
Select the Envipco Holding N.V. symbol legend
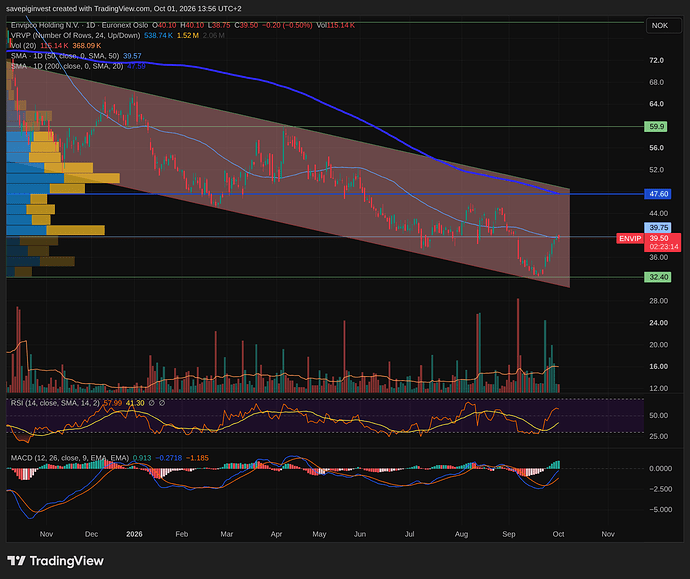(80, 26)
